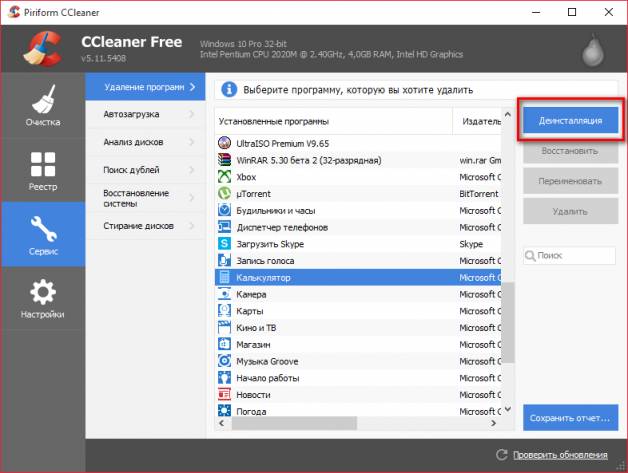Select the Удаление программ tab
Image resolution: width=628 pixels, height=473 pixels.
145,87
